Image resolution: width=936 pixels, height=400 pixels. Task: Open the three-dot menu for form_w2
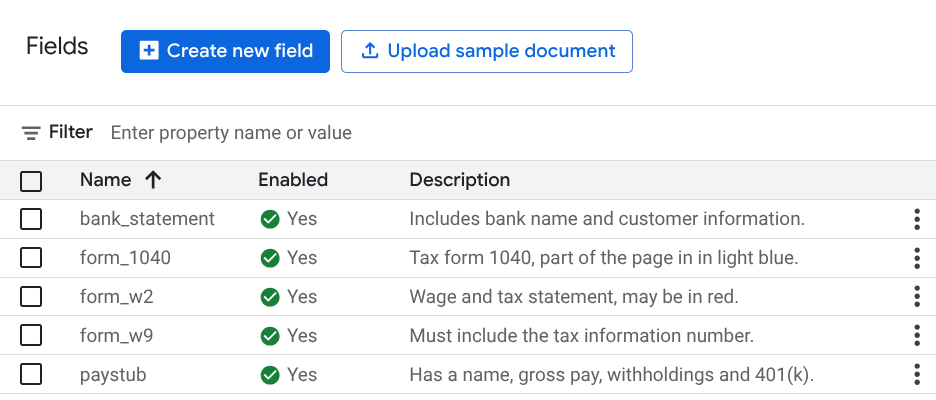[916, 297]
